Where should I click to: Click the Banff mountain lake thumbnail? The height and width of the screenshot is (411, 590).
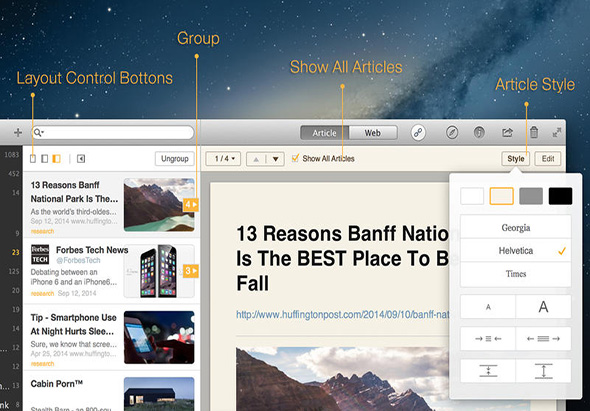tap(159, 205)
